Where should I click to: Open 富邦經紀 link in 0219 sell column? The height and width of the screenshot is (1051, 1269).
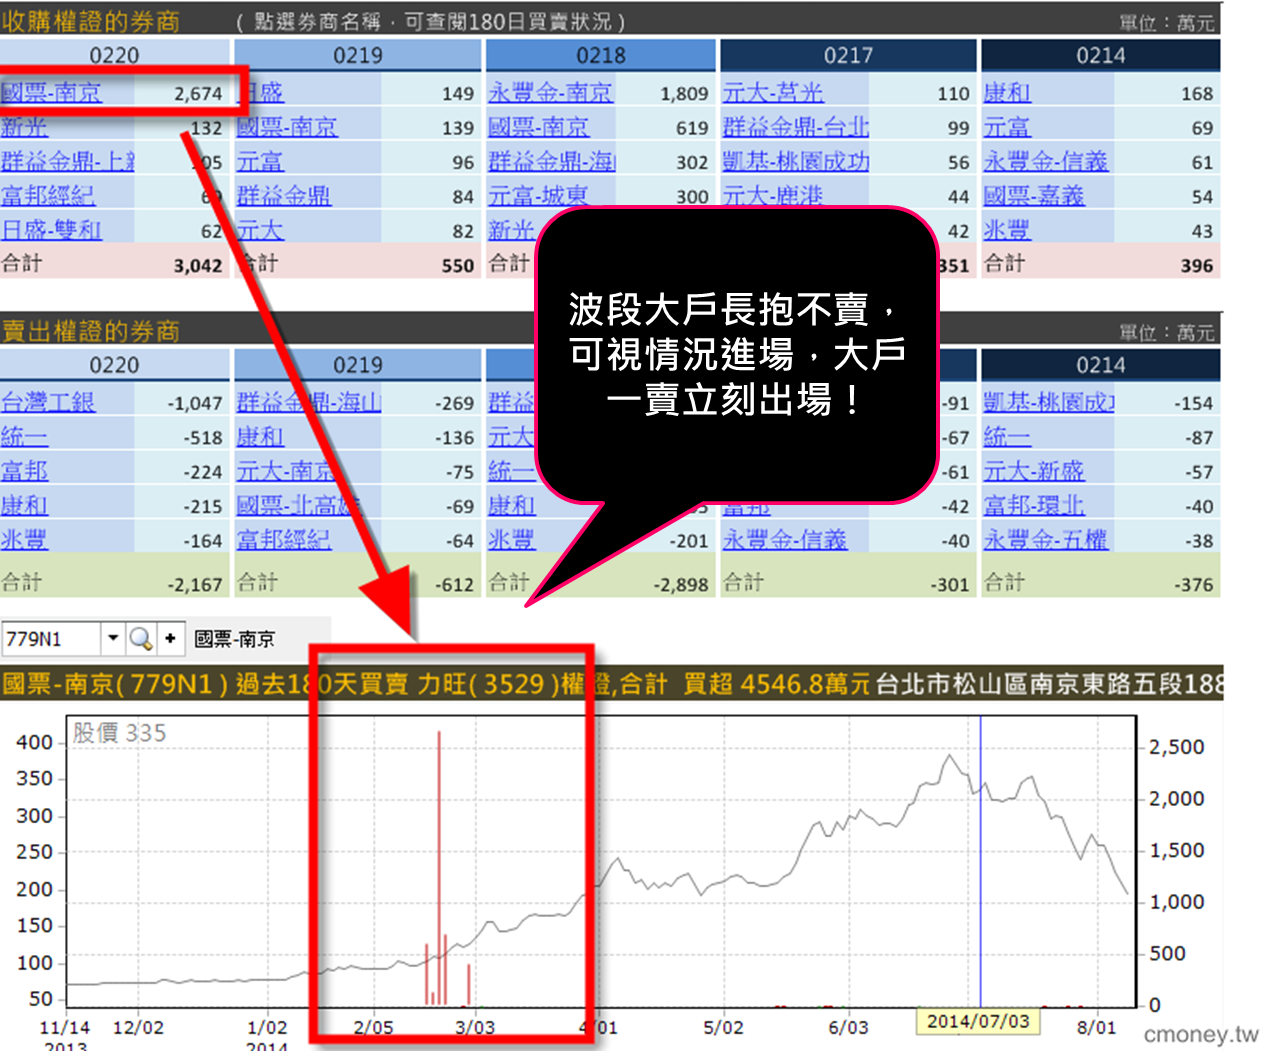point(284,540)
